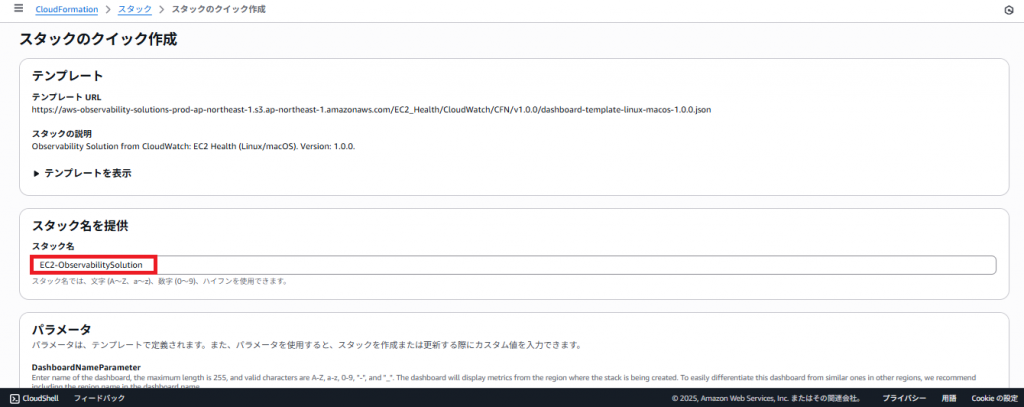Open the hamburger navigation menu
Image resolution: width=1024 pixels, height=407 pixels.
tap(18, 9)
